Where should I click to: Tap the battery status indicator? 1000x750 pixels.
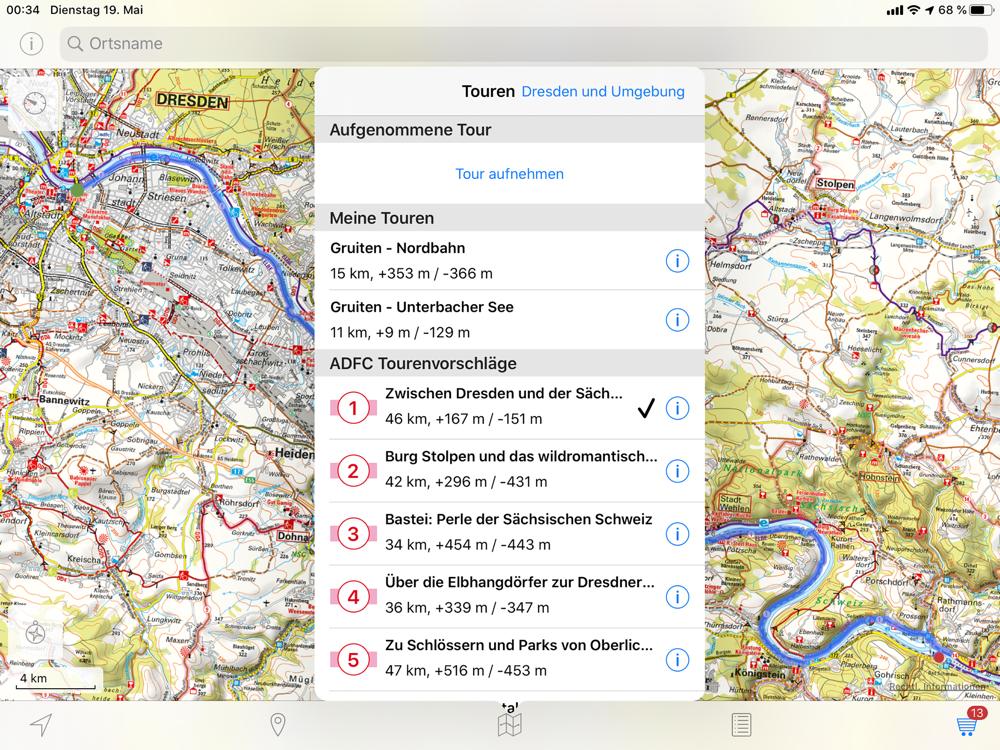tap(980, 10)
